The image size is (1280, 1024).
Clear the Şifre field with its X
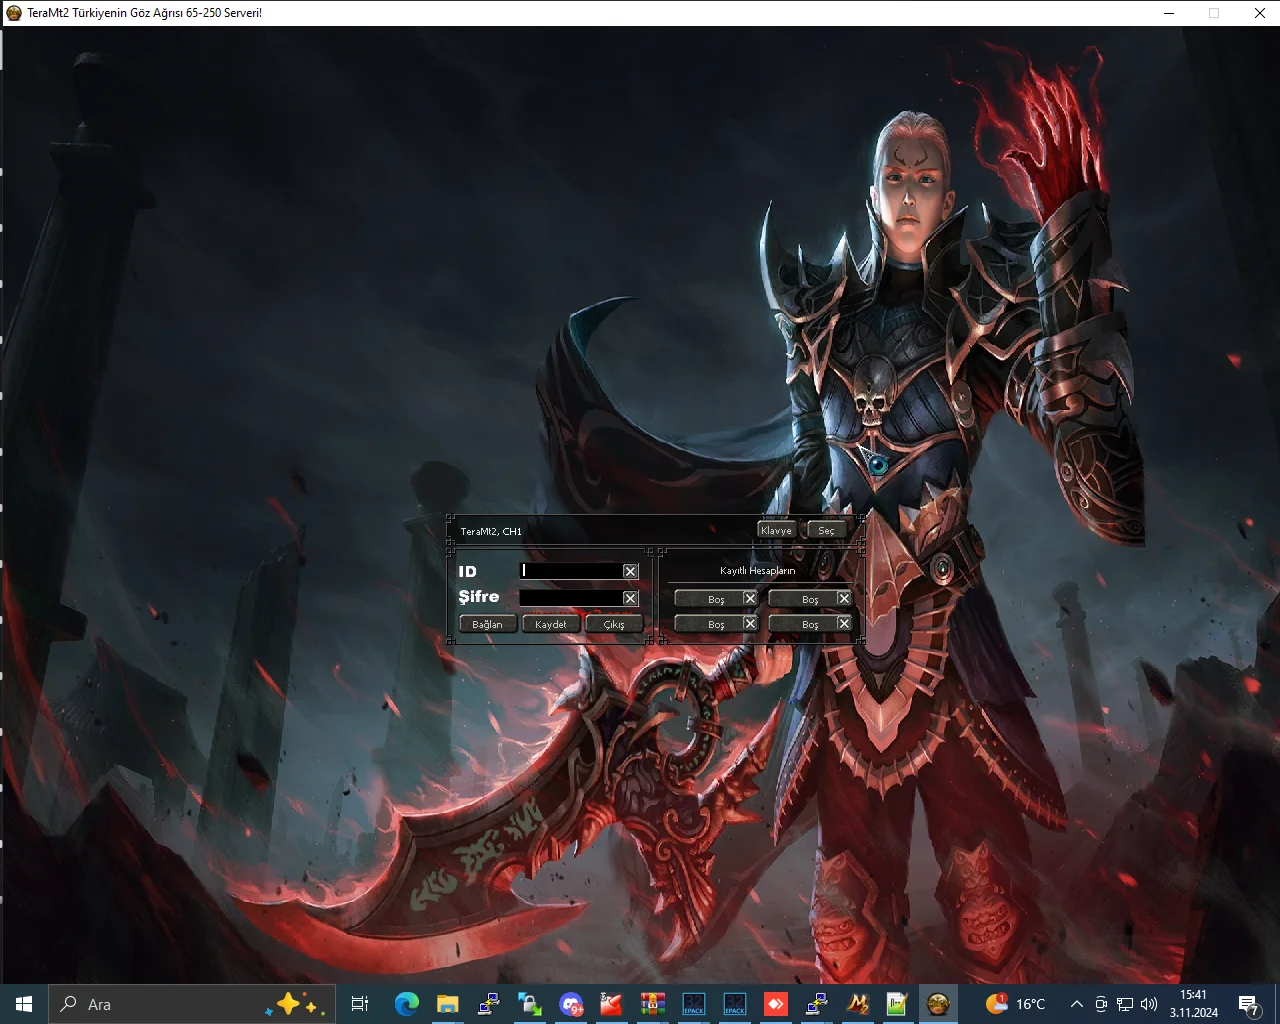click(630, 598)
